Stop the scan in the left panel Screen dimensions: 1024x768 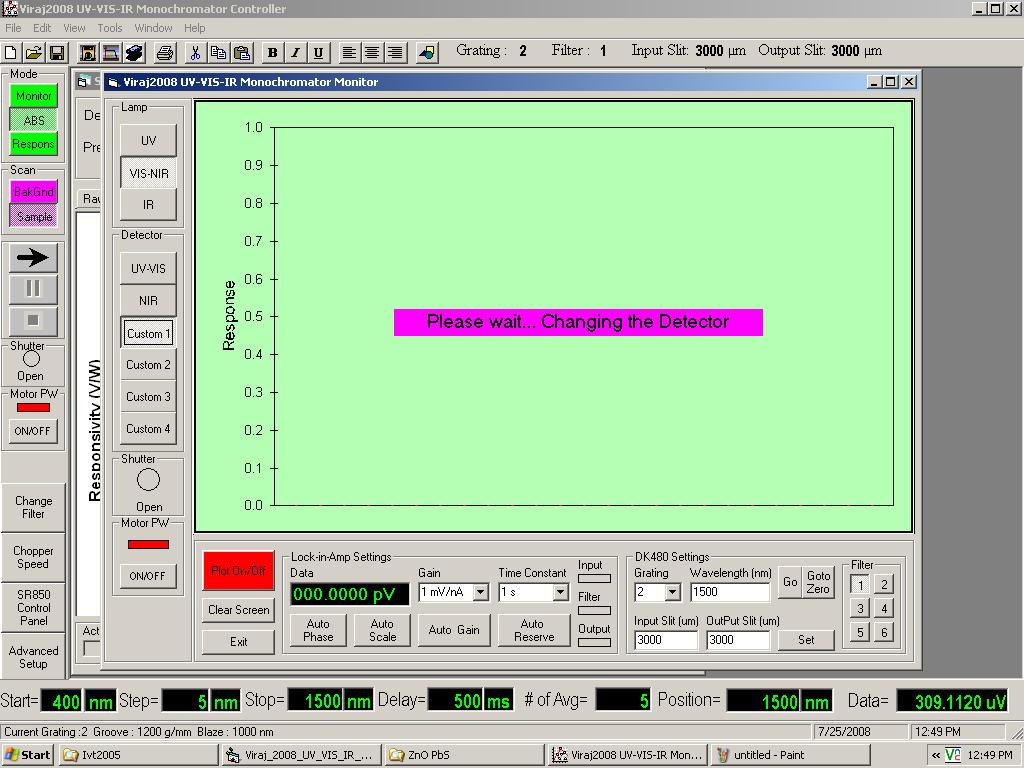tap(33, 320)
